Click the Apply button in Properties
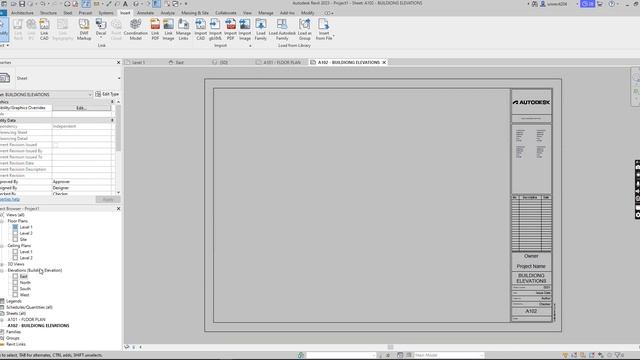The height and width of the screenshot is (360, 640). pos(108,200)
